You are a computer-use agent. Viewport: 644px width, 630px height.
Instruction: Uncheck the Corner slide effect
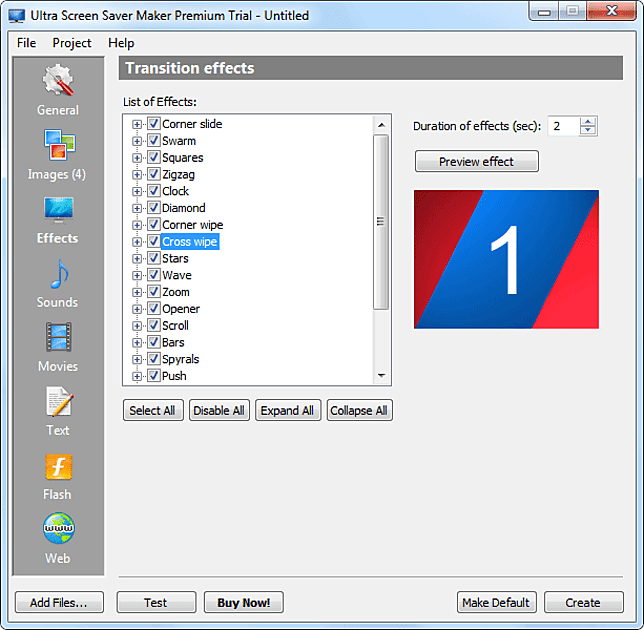154,123
